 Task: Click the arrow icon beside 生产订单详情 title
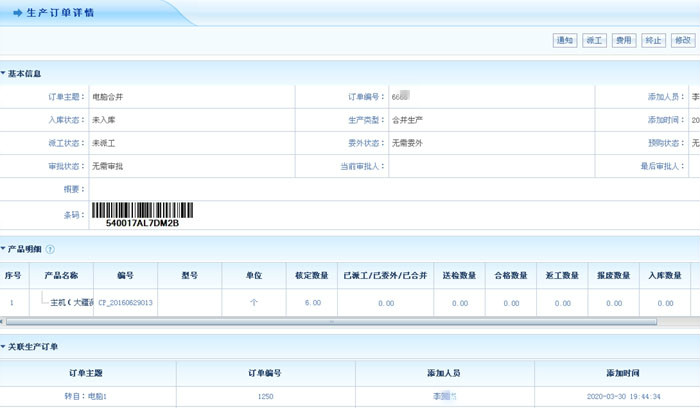(x=17, y=12)
